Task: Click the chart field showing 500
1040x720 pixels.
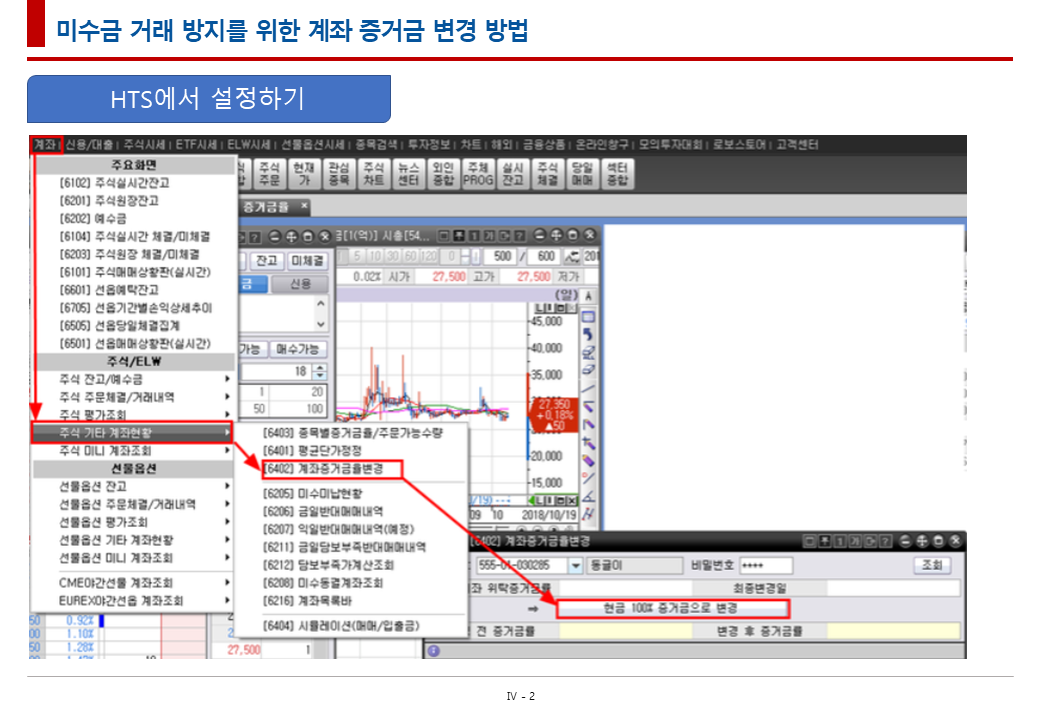Action: pyautogui.click(x=499, y=256)
